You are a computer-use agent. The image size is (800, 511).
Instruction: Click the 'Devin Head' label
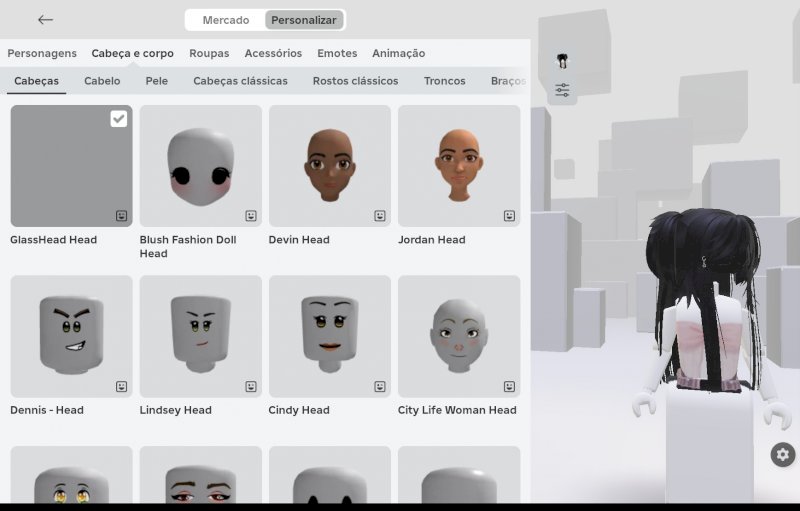(x=299, y=240)
